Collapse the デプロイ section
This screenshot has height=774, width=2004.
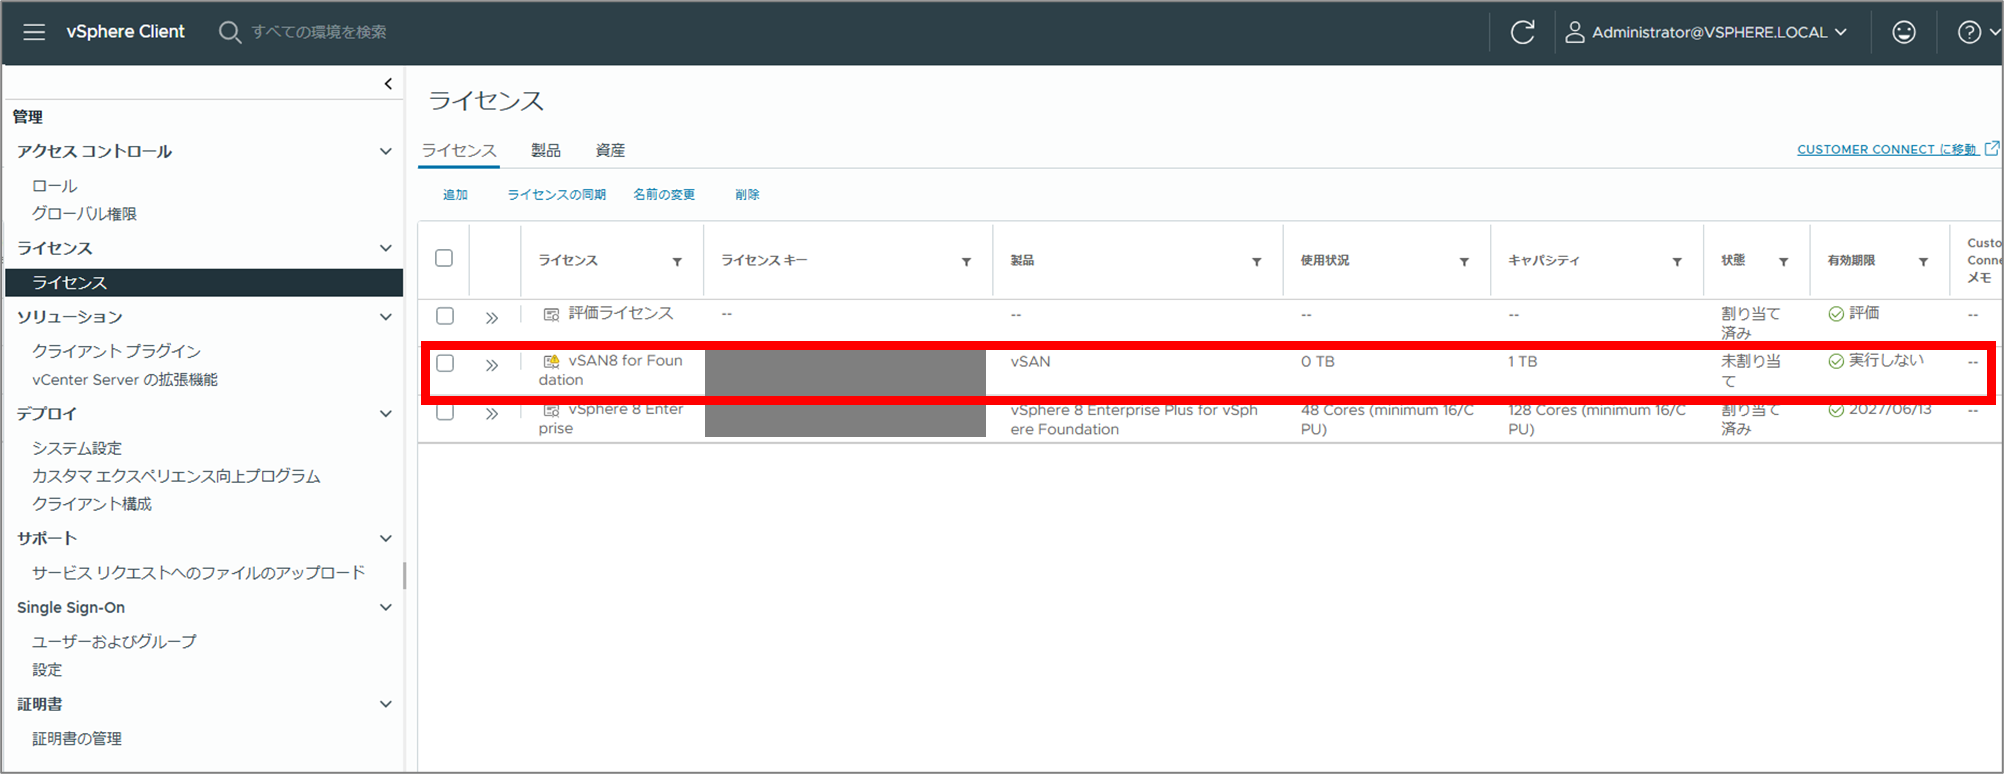pos(385,414)
